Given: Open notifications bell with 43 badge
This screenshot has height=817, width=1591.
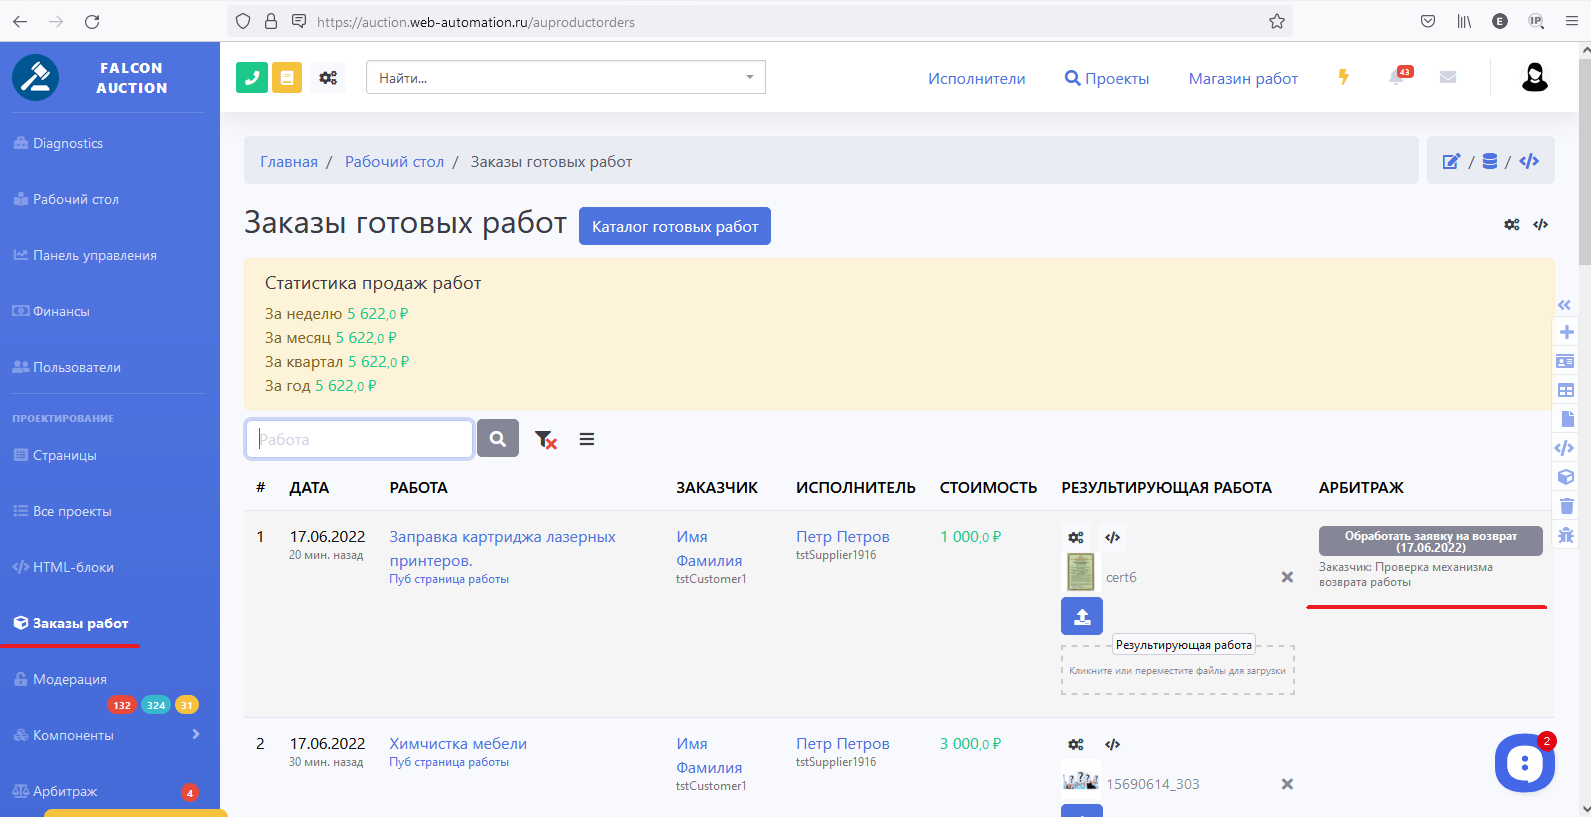Looking at the screenshot, I should [x=1397, y=77].
